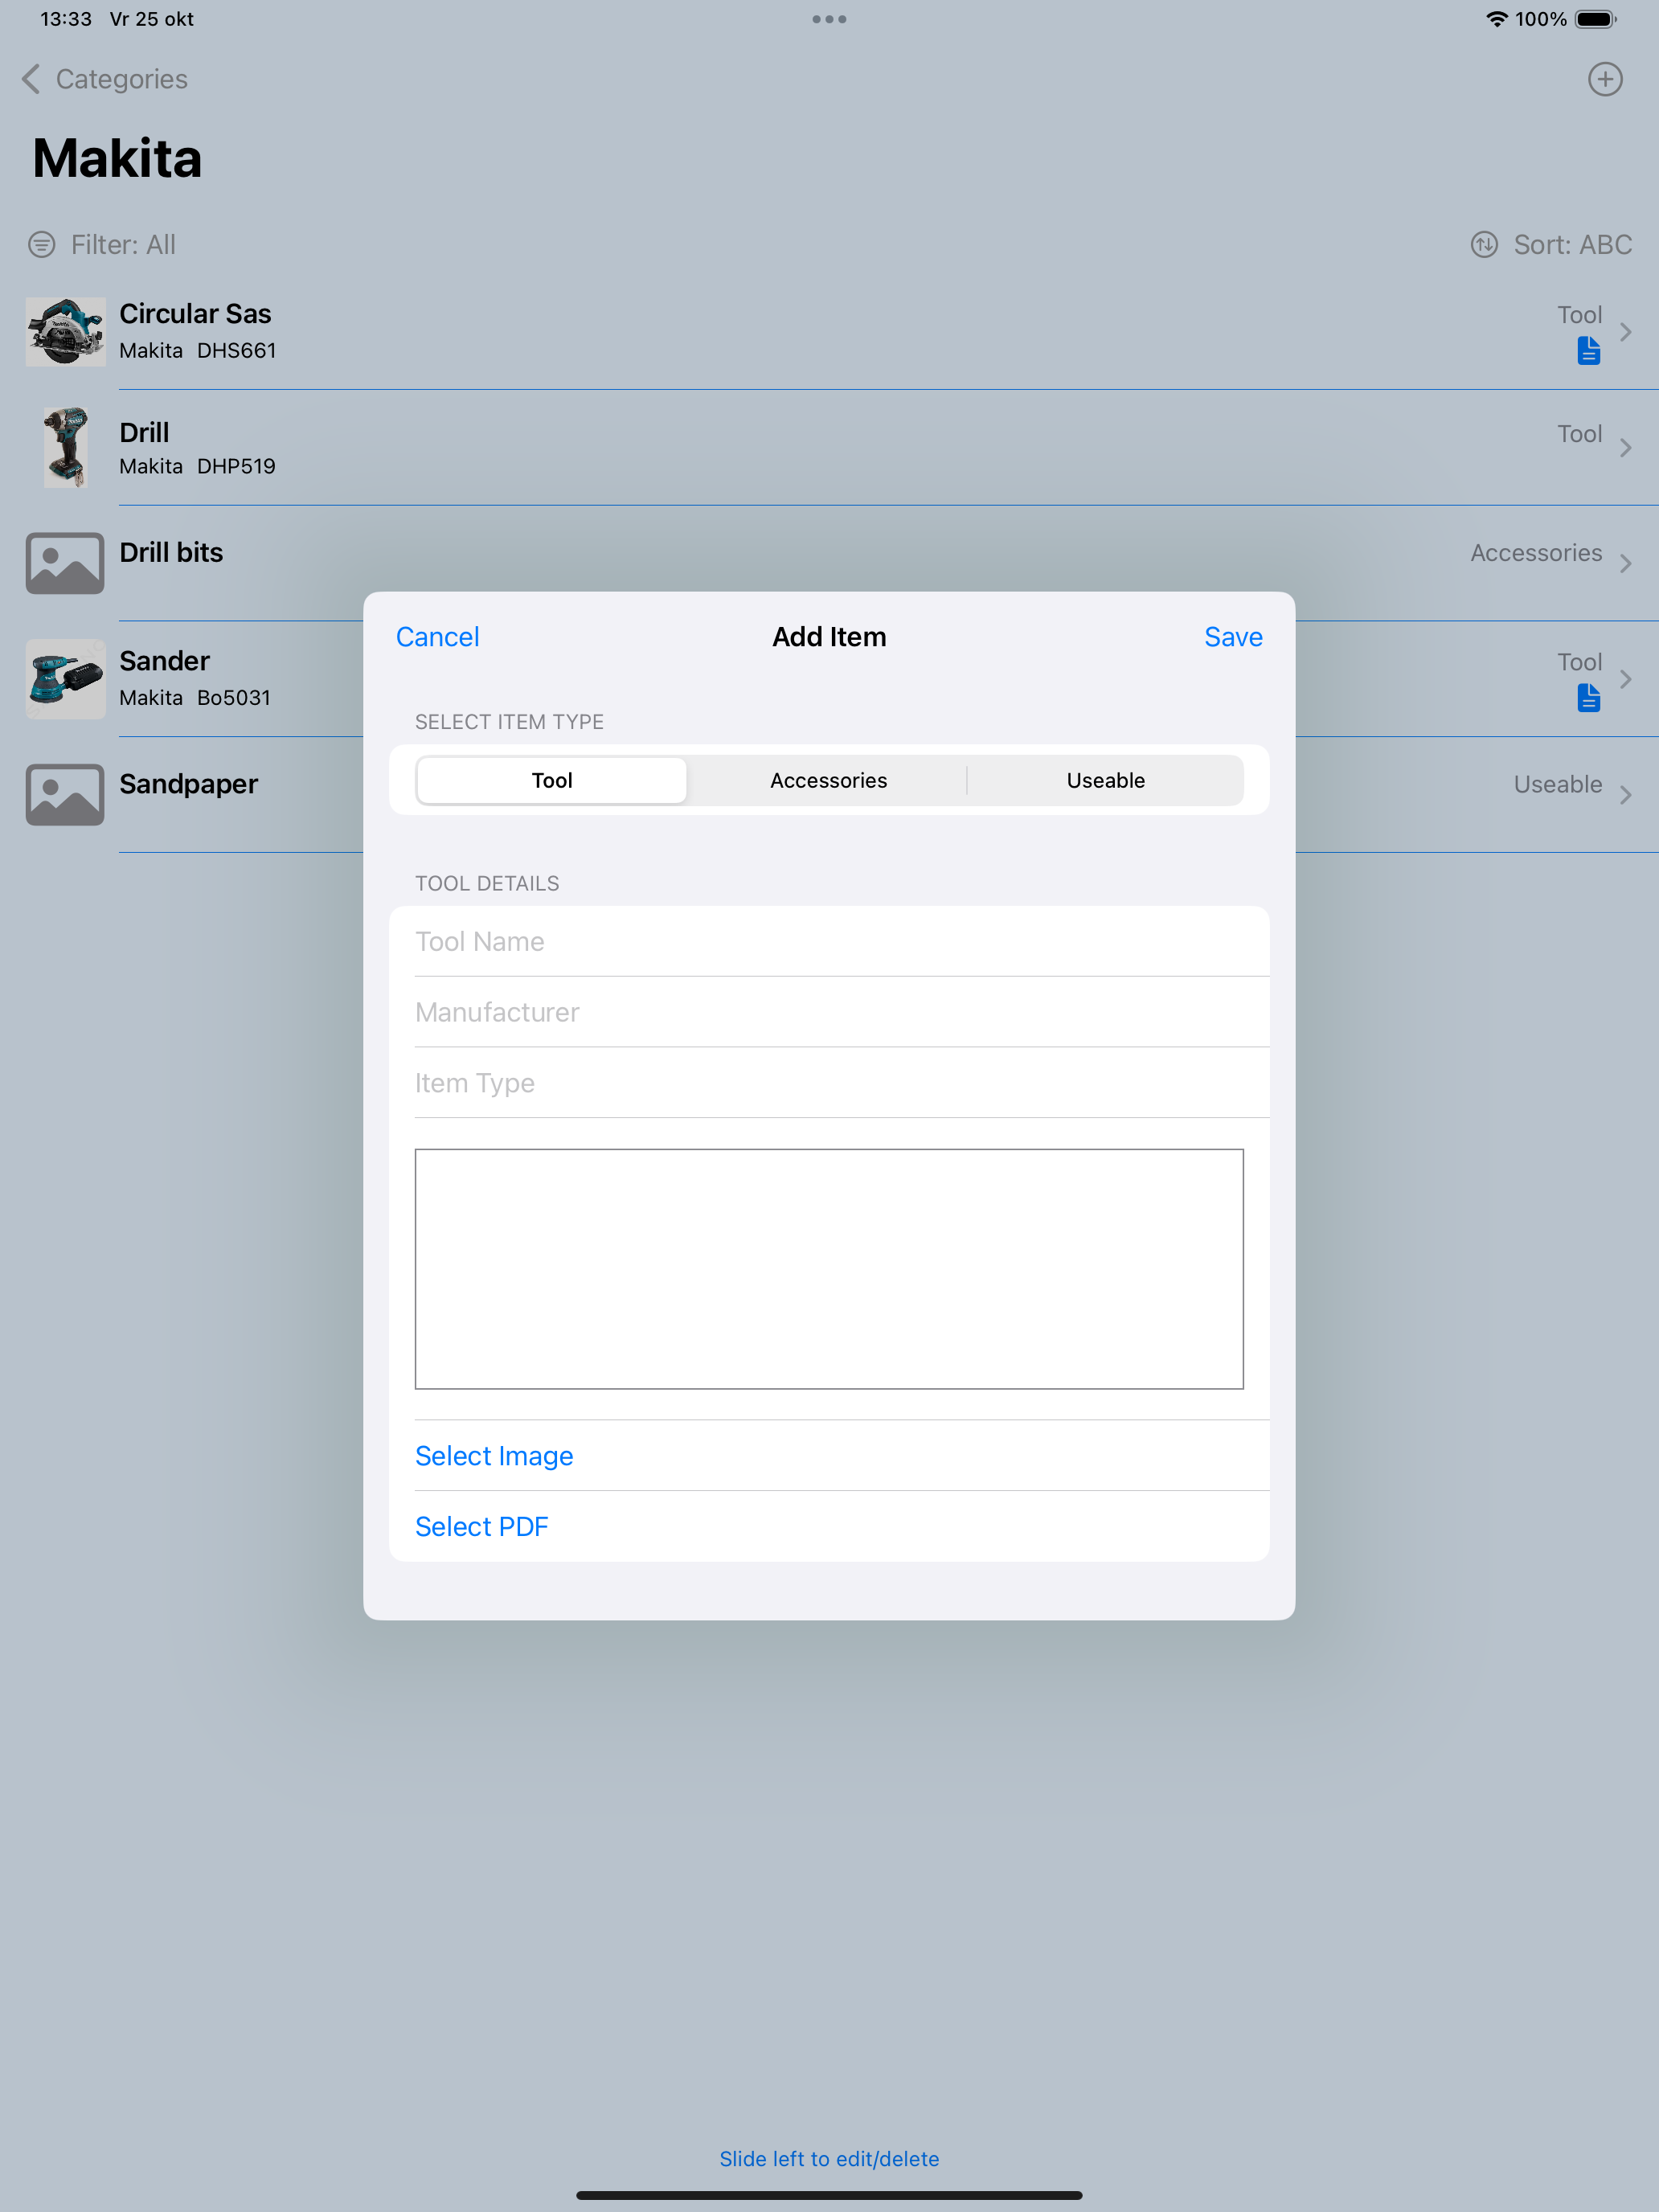Viewport: 1659px width, 2212px height.
Task: Open the Circular Sas thumbnail
Action: (x=65, y=331)
